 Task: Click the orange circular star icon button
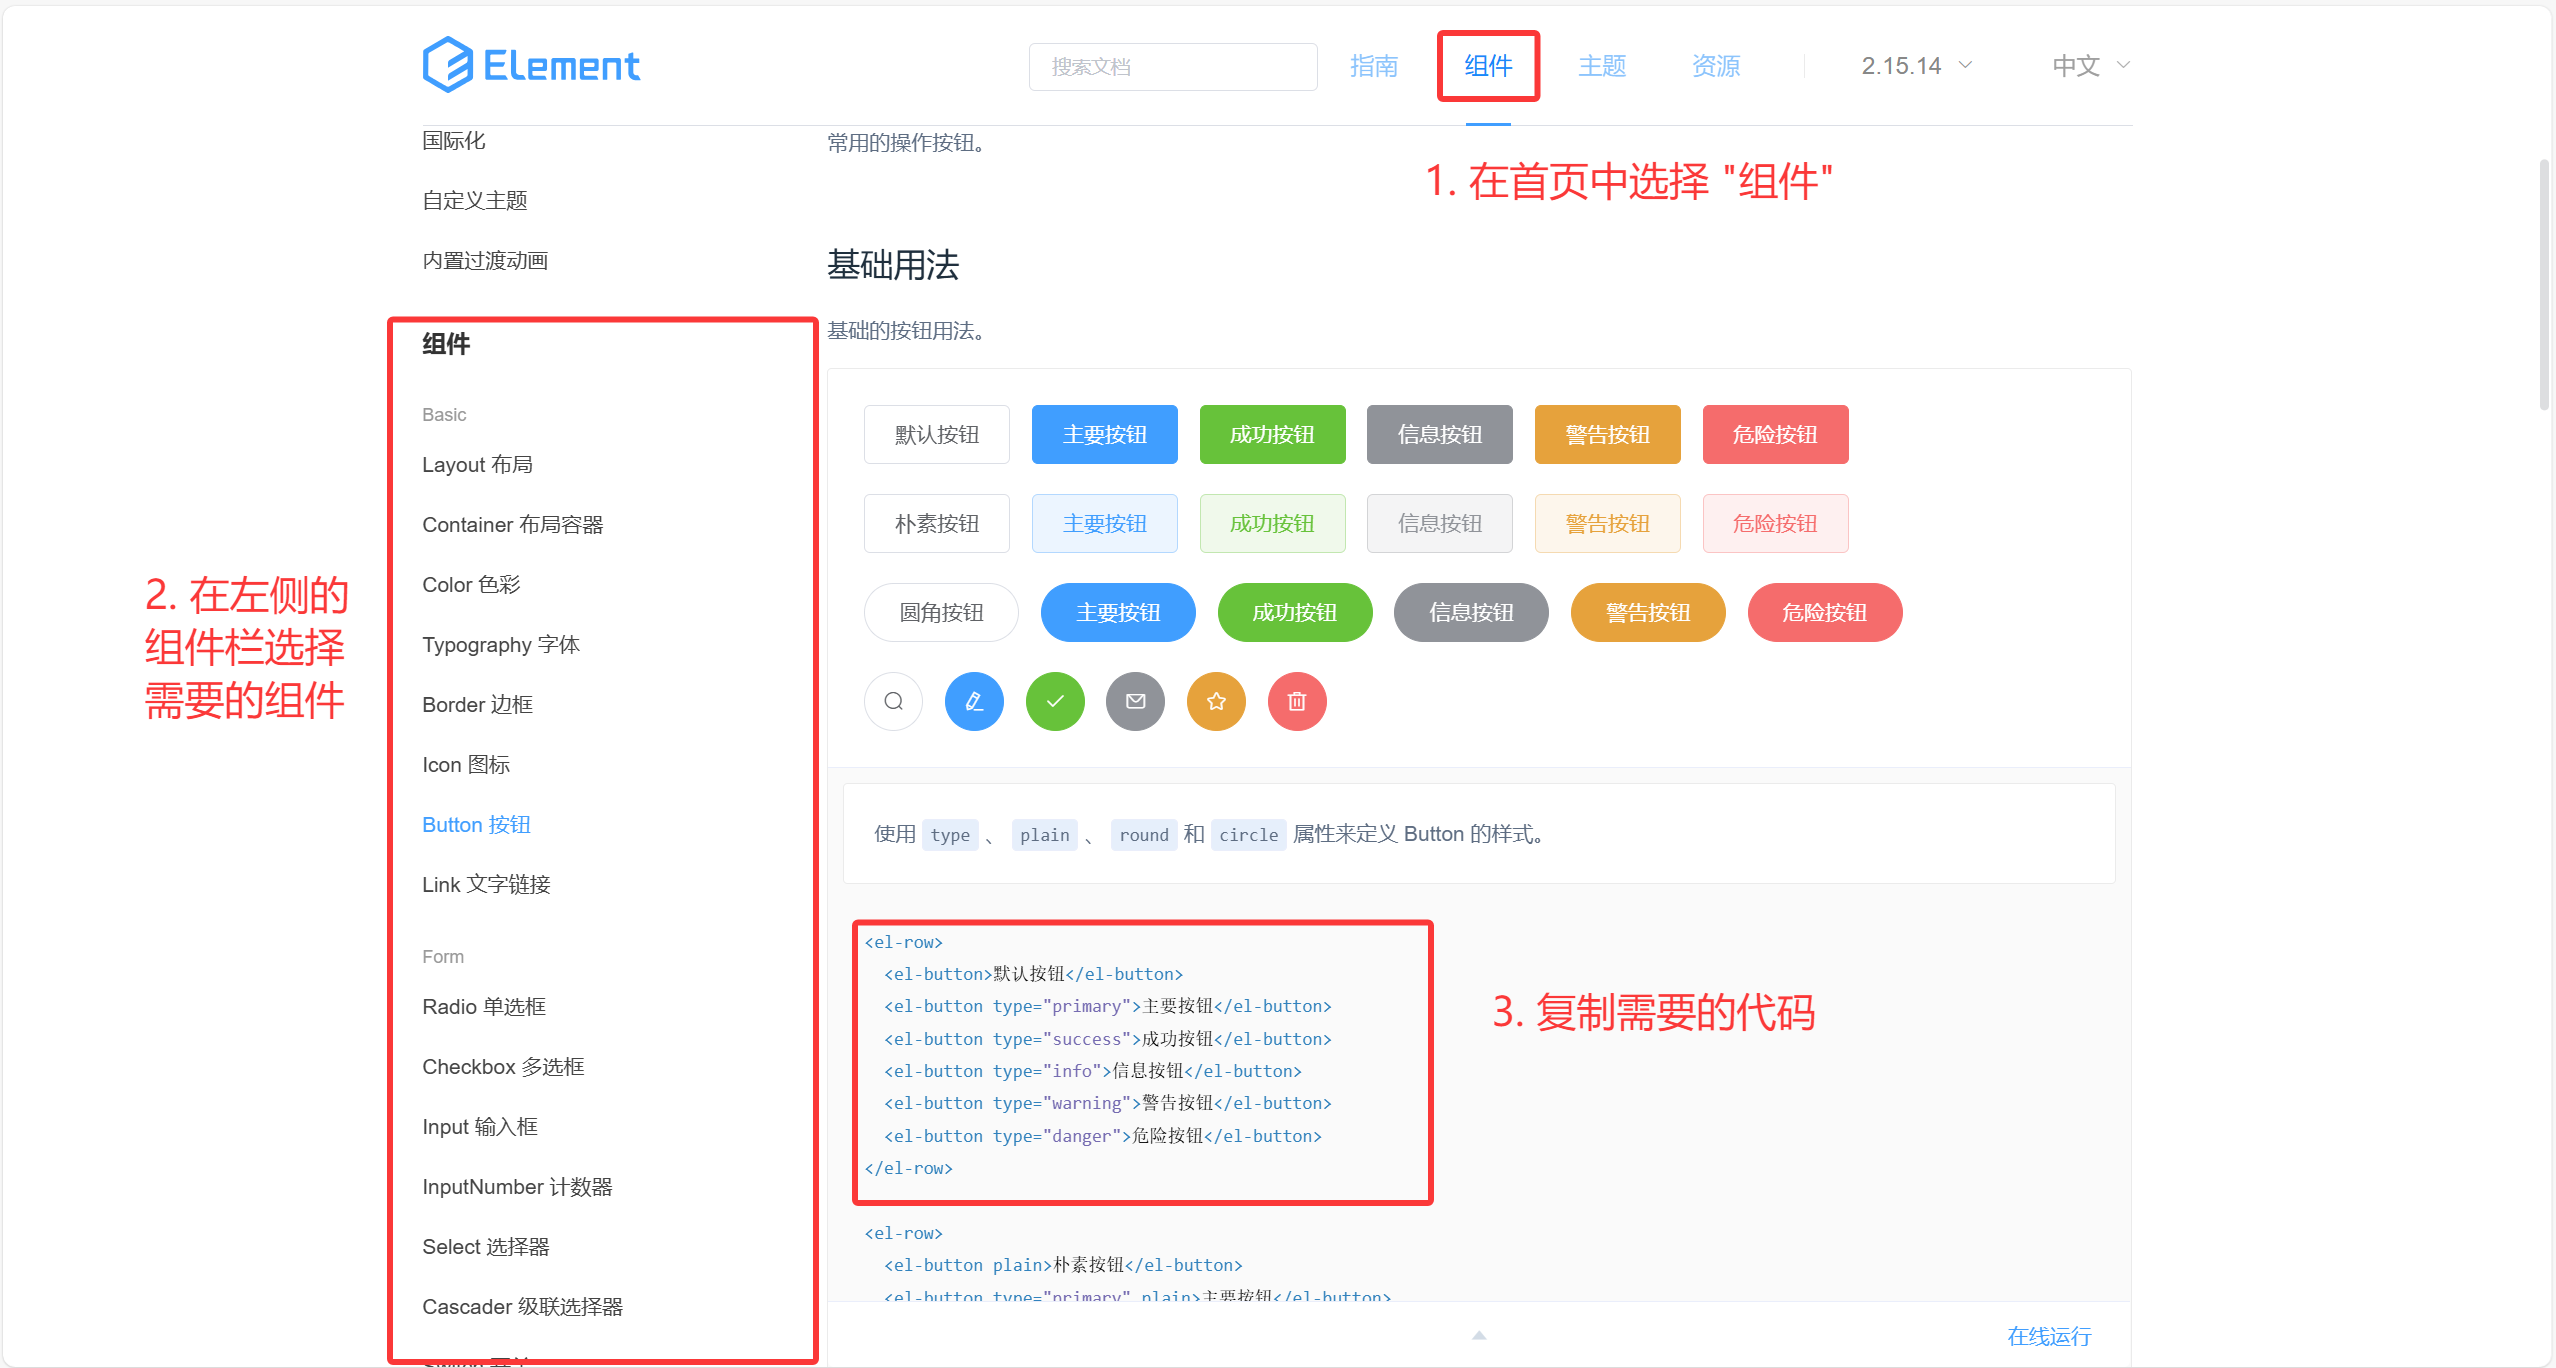point(1216,701)
